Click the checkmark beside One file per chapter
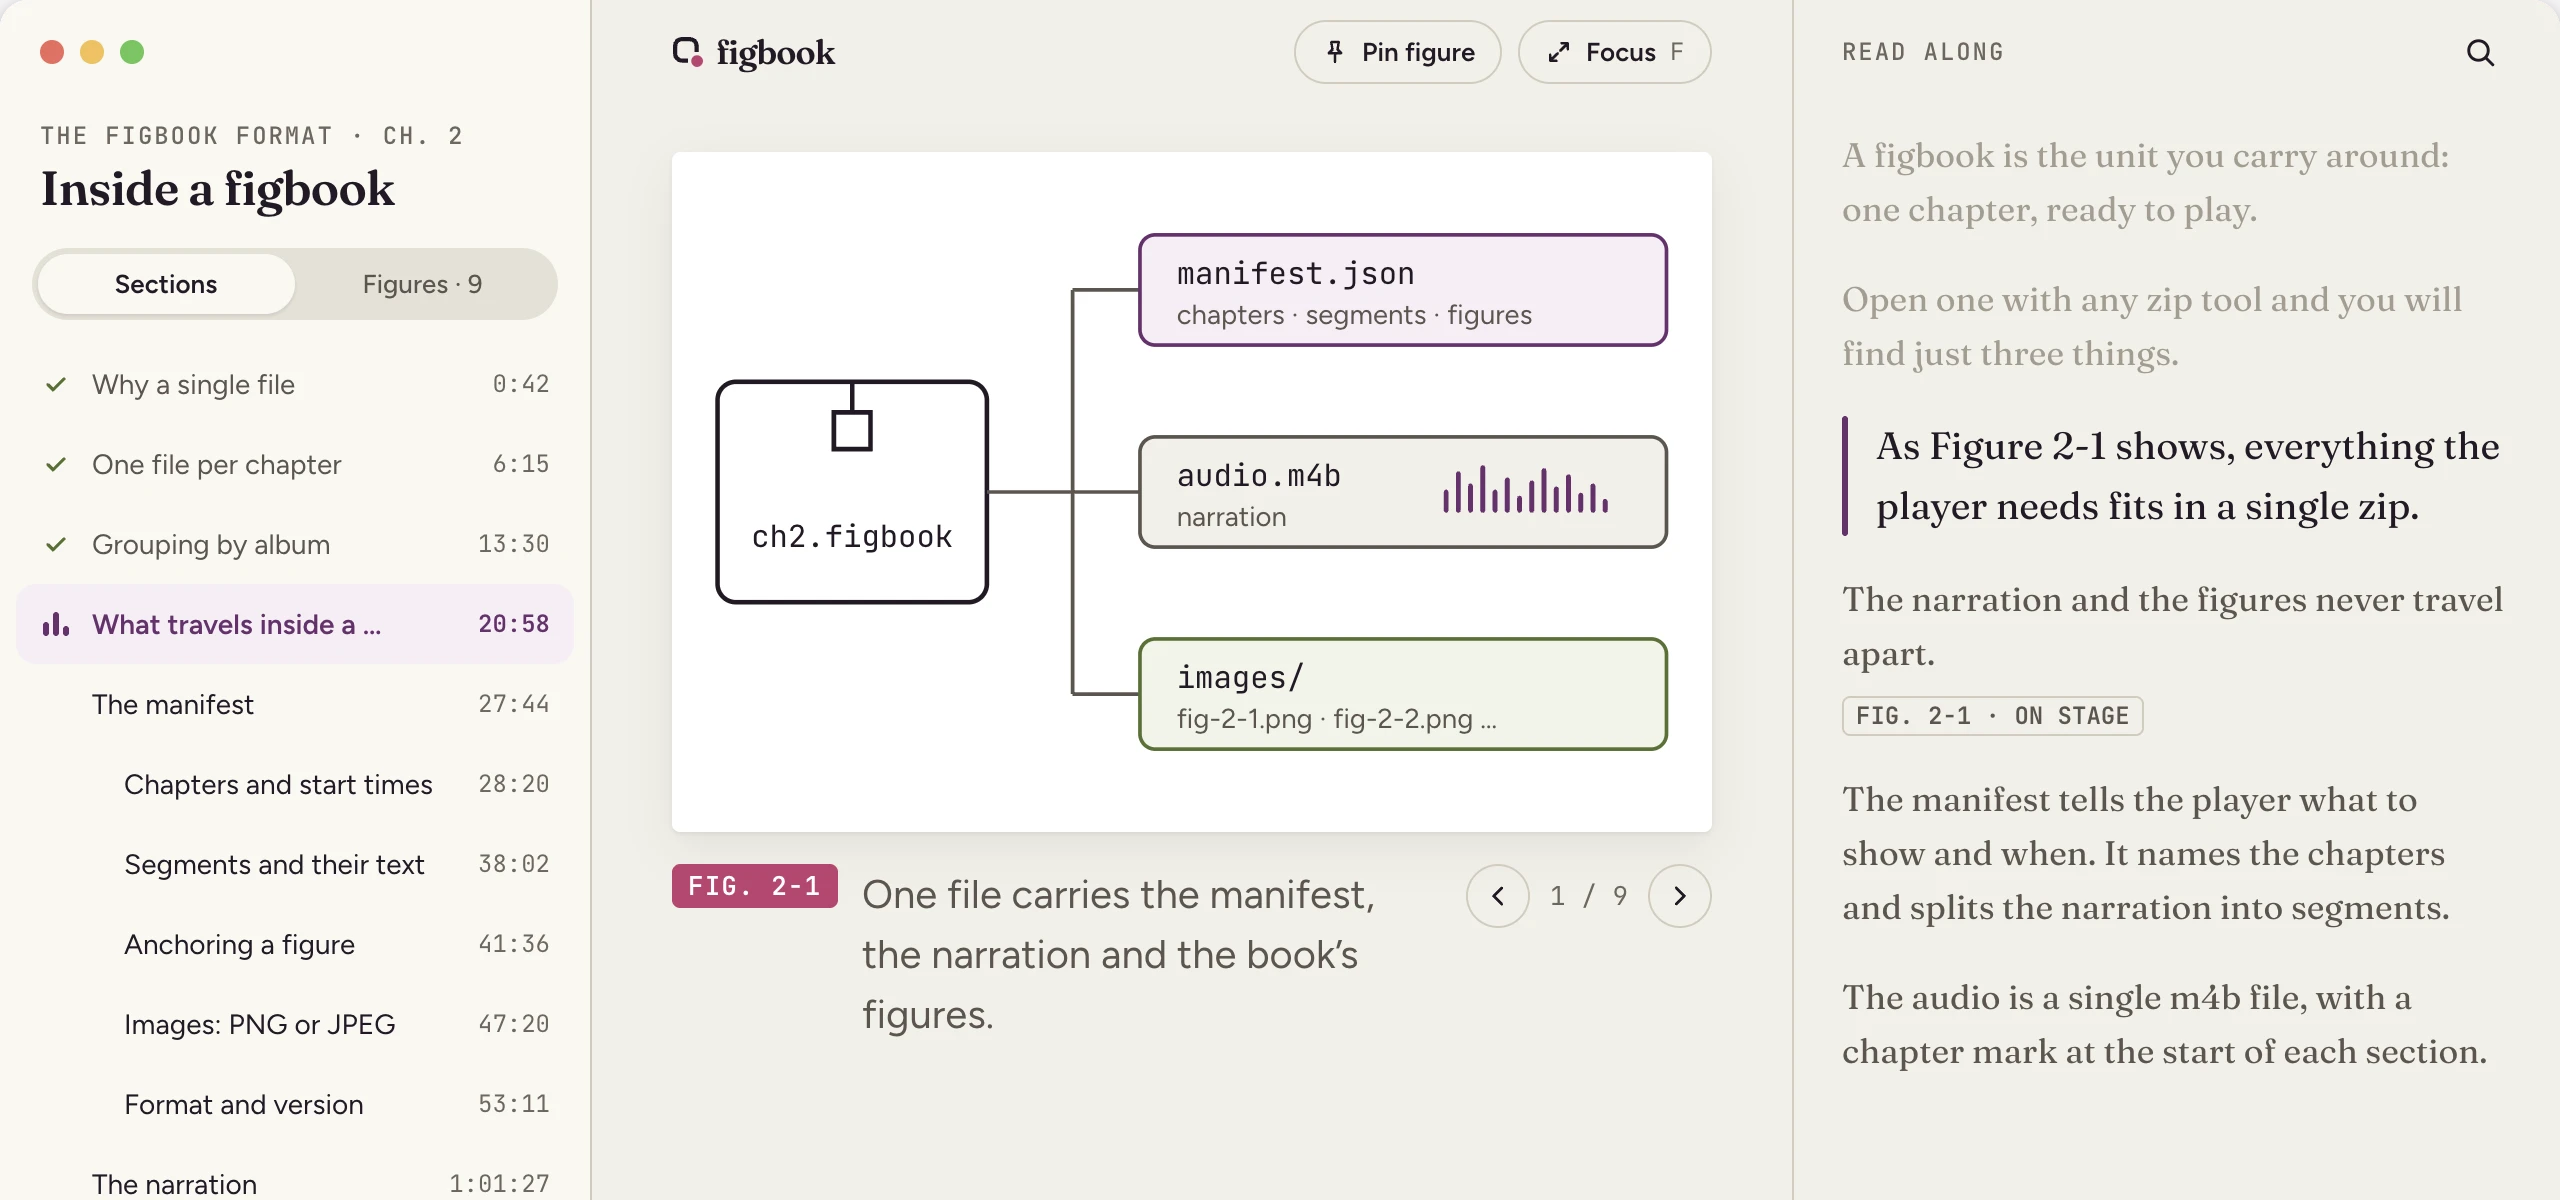Image resolution: width=2560 pixels, height=1200 pixels. tap(56, 464)
